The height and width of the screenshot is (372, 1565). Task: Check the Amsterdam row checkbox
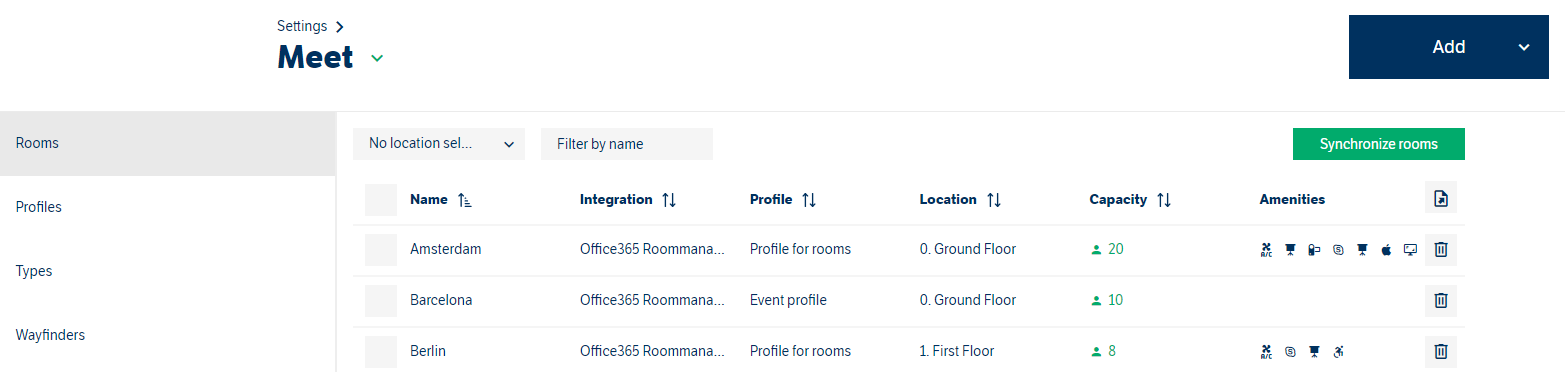[381, 250]
